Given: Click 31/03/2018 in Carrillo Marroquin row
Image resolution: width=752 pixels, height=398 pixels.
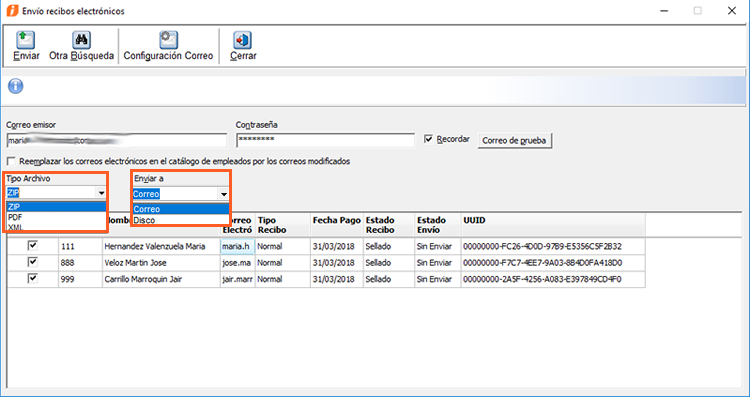Looking at the screenshot, I should tap(333, 279).
